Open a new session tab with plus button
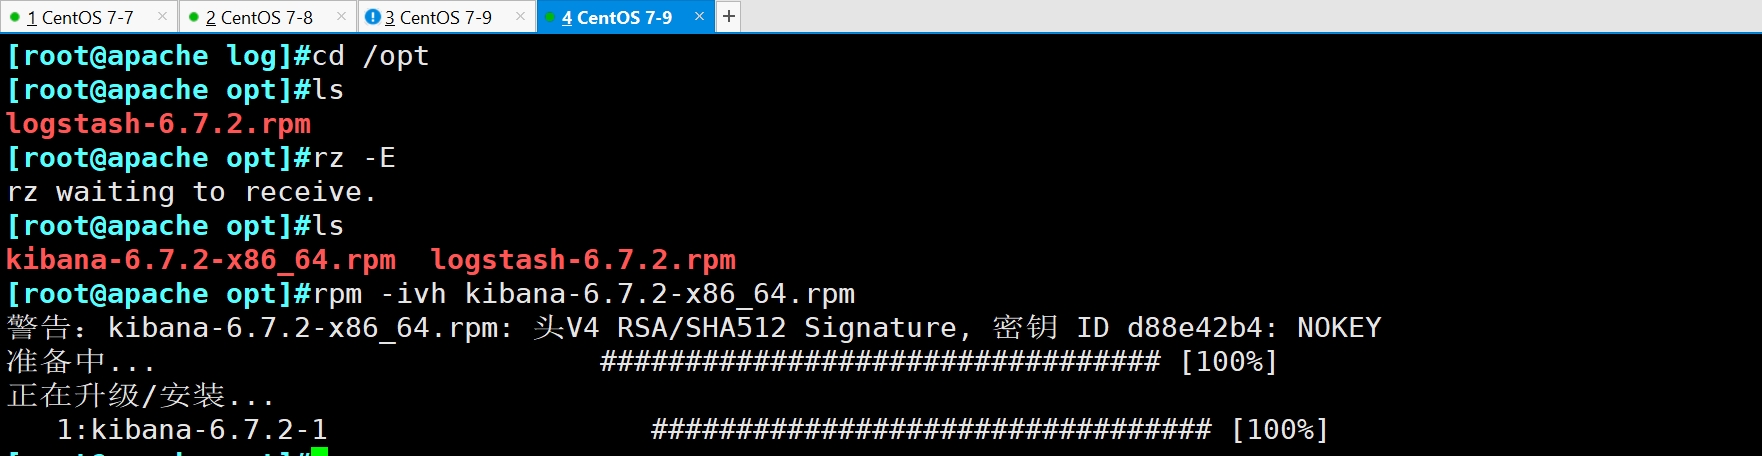This screenshot has width=1762, height=456. pyautogui.click(x=729, y=16)
